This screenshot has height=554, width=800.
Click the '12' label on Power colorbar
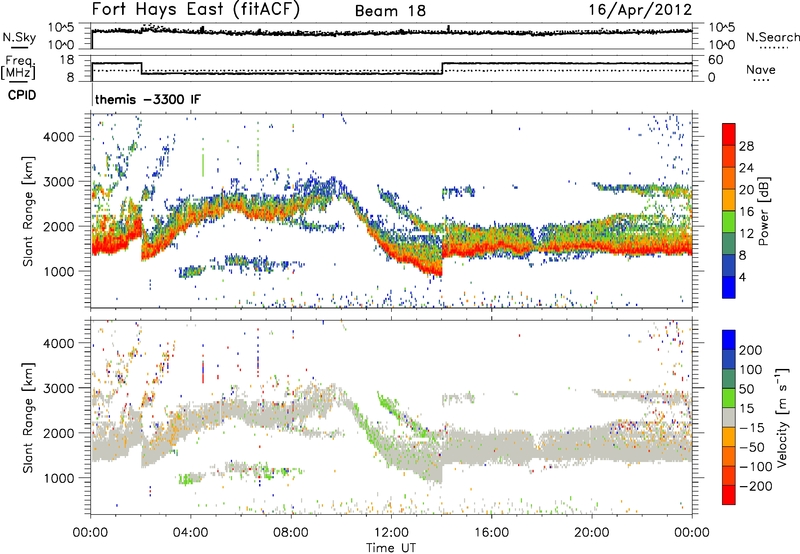point(746,234)
